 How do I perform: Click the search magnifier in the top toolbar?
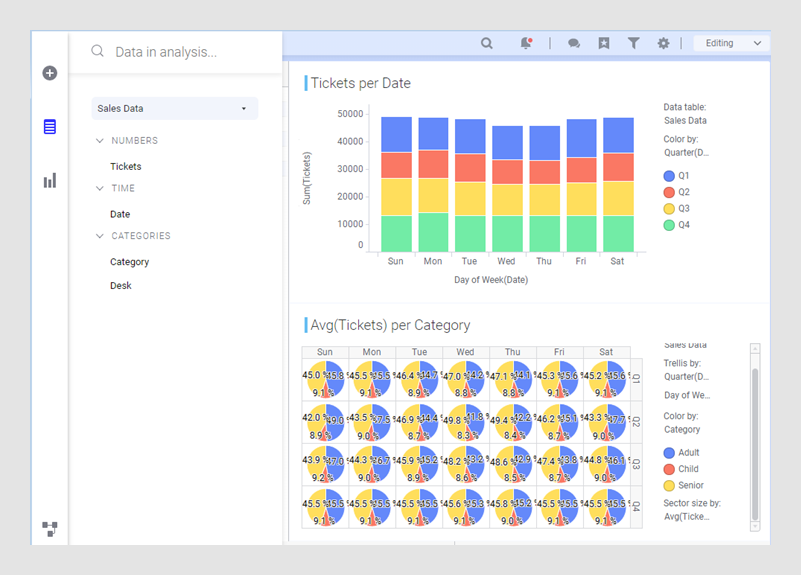(x=487, y=43)
